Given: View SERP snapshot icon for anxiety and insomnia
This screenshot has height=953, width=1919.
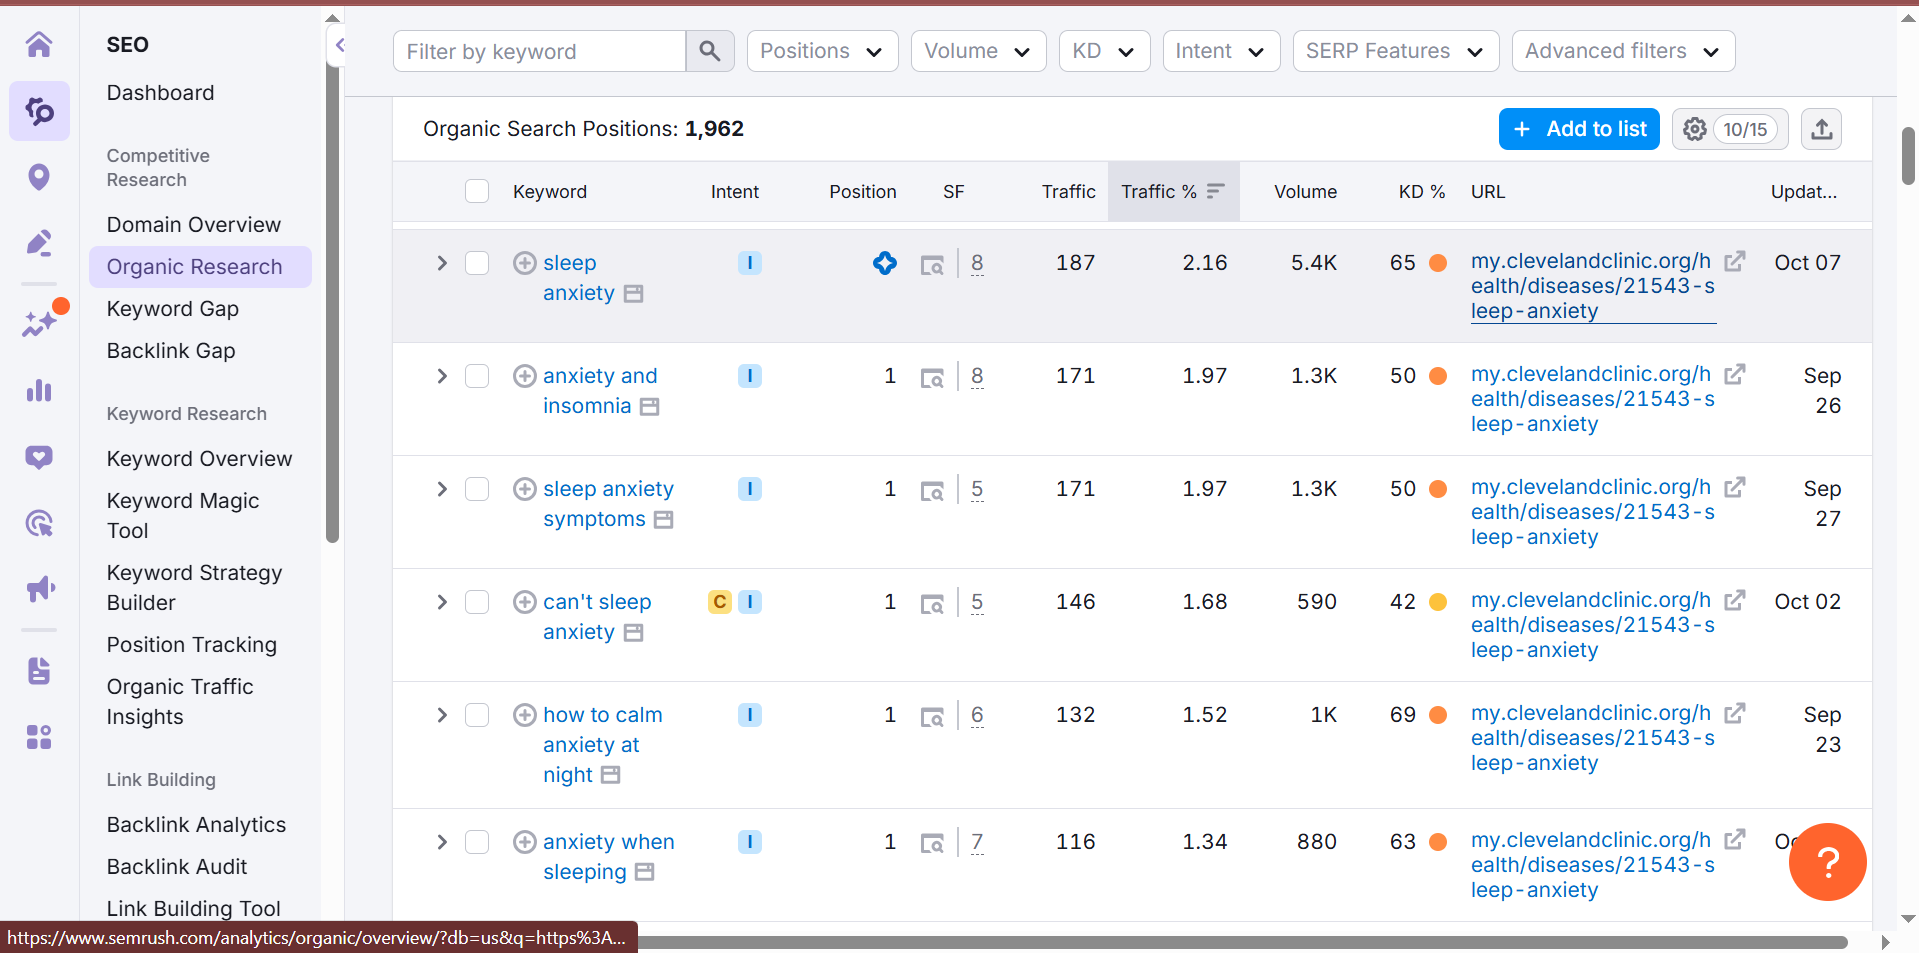Looking at the screenshot, I should click(932, 377).
